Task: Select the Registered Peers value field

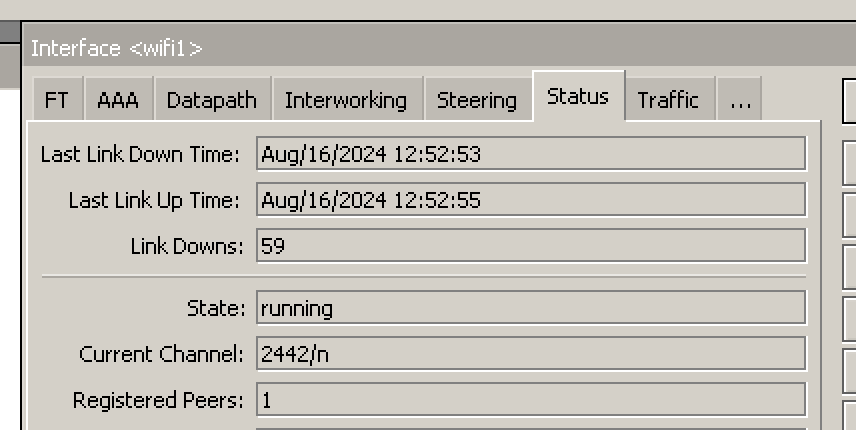Action: pos(531,399)
